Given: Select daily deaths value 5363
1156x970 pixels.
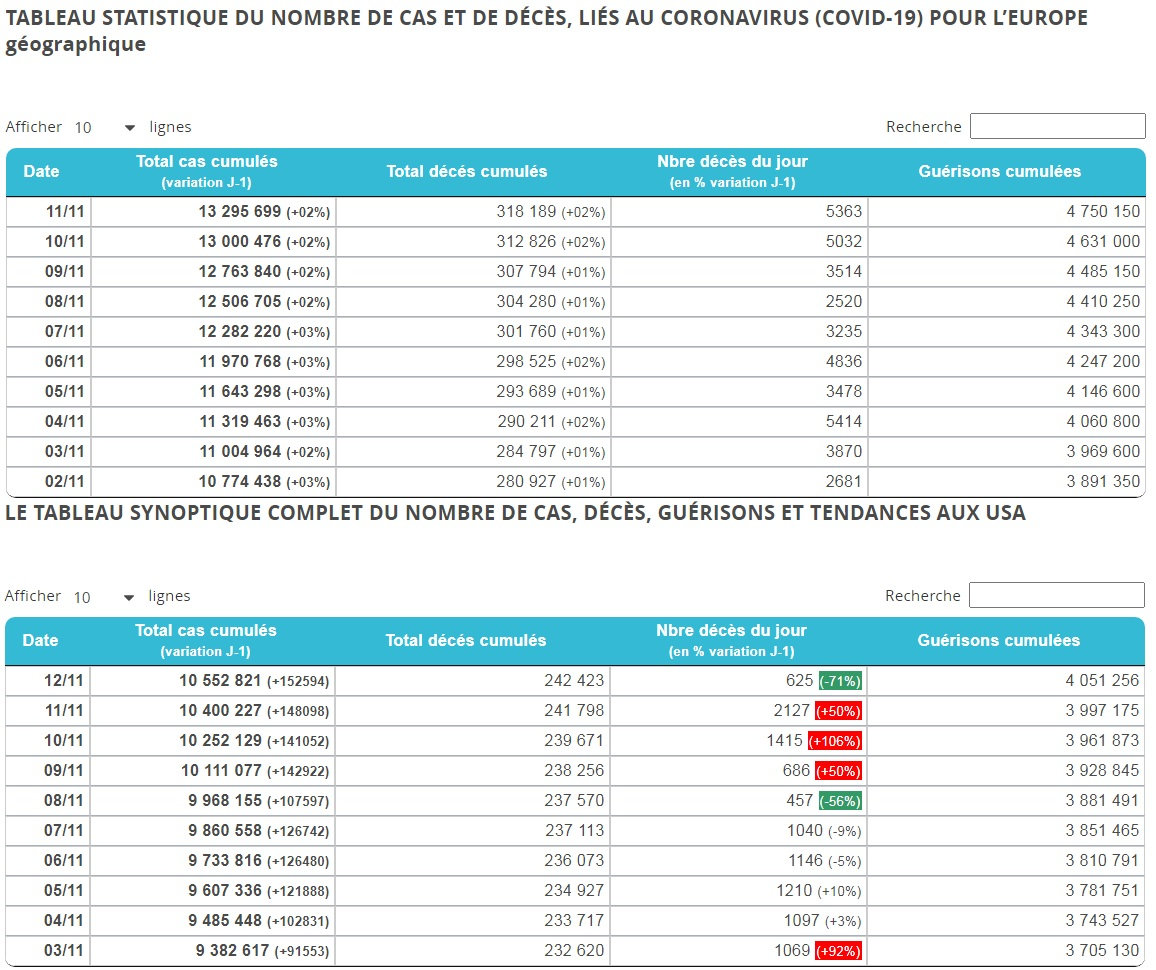Looking at the screenshot, I should pyautogui.click(x=843, y=212).
